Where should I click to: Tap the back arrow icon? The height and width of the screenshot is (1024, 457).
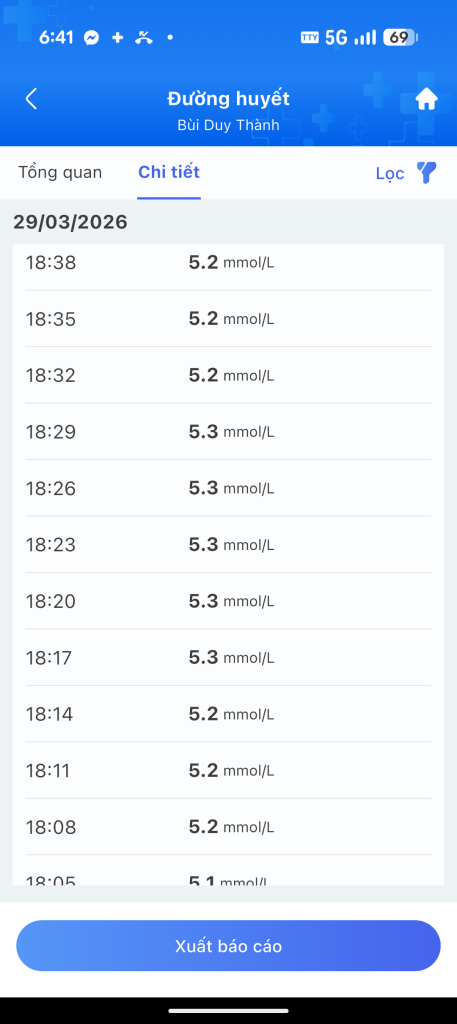tap(31, 99)
